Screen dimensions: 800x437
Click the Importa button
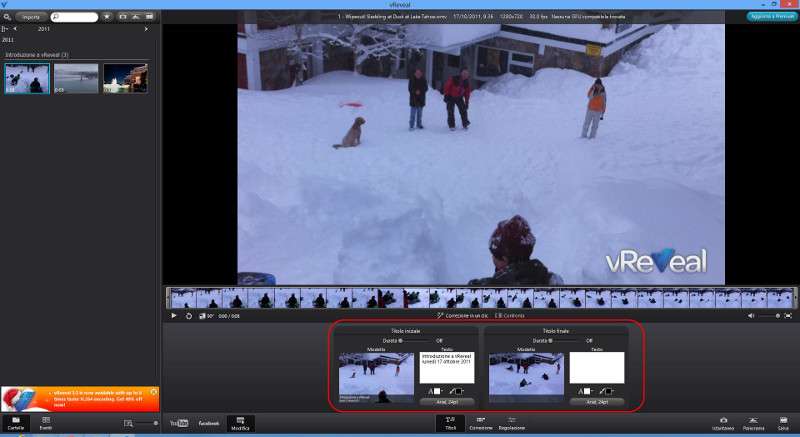pos(32,17)
